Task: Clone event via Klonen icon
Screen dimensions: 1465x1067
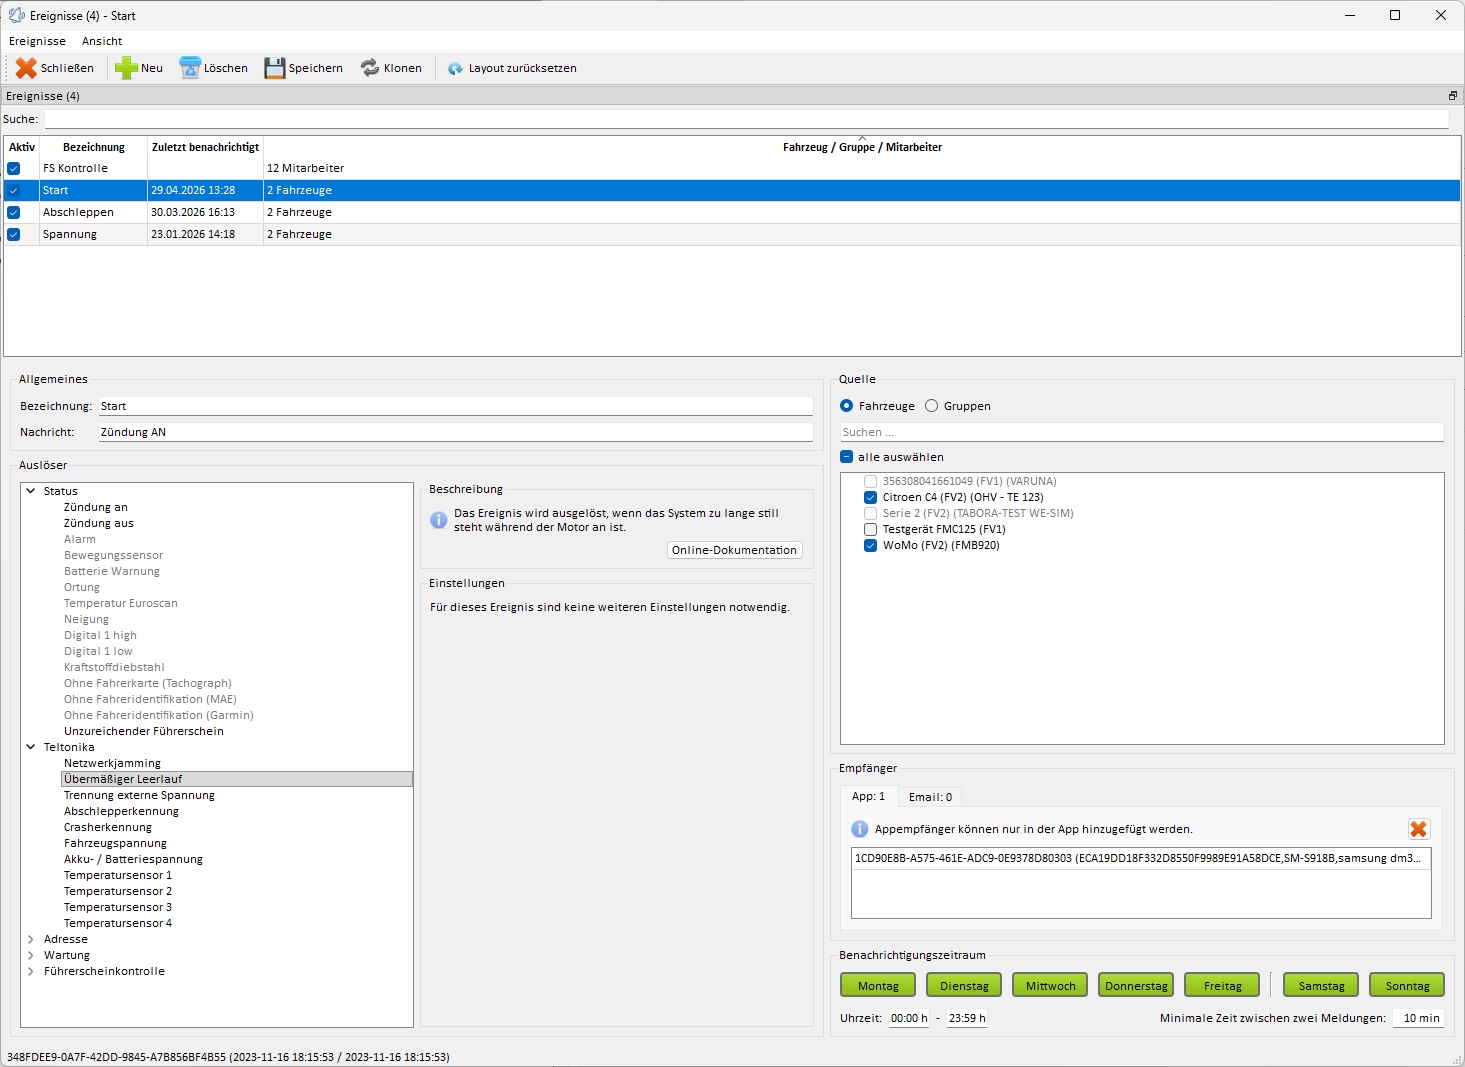Action: pyautogui.click(x=370, y=68)
